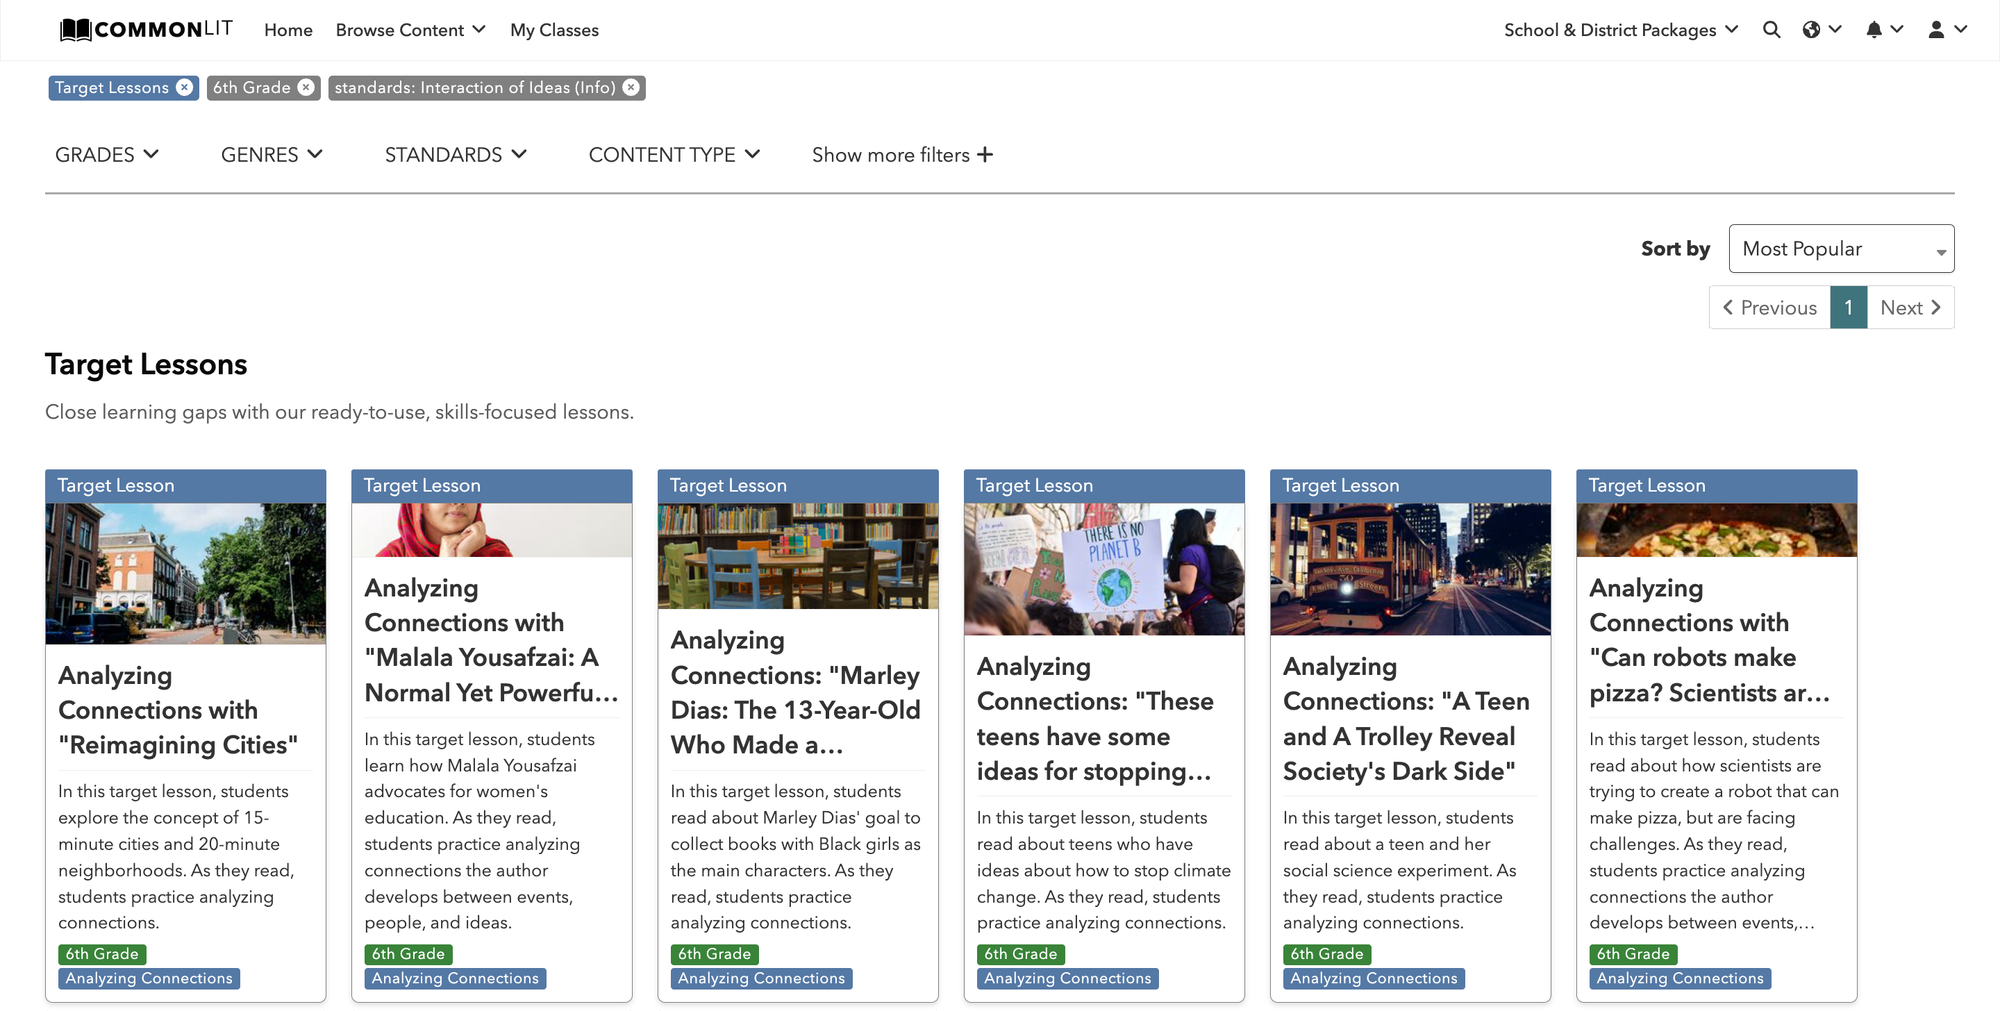Expand the STANDARDS filter dropdown
Viewport: 2000px width, 1011px height.
coord(456,155)
